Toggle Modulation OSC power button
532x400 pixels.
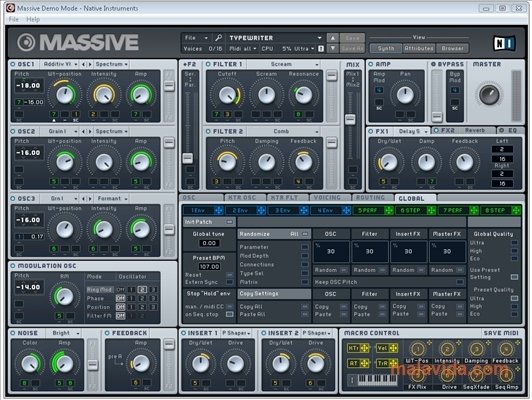[x=13, y=266]
